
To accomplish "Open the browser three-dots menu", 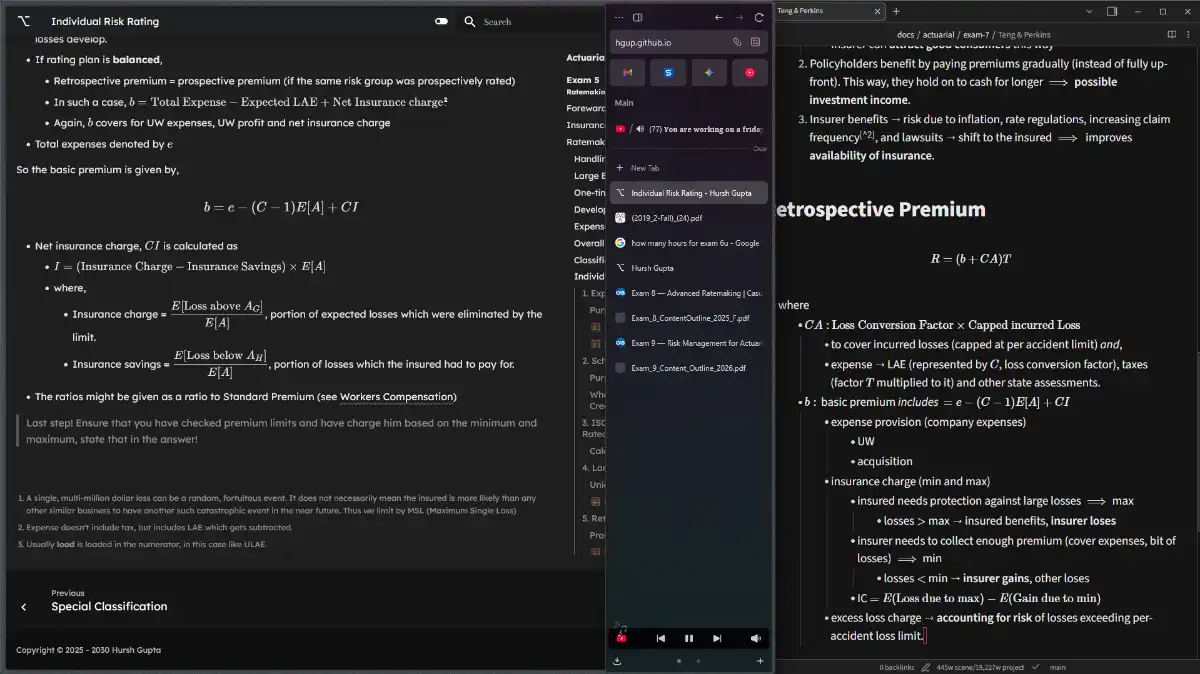I will tap(618, 17).
